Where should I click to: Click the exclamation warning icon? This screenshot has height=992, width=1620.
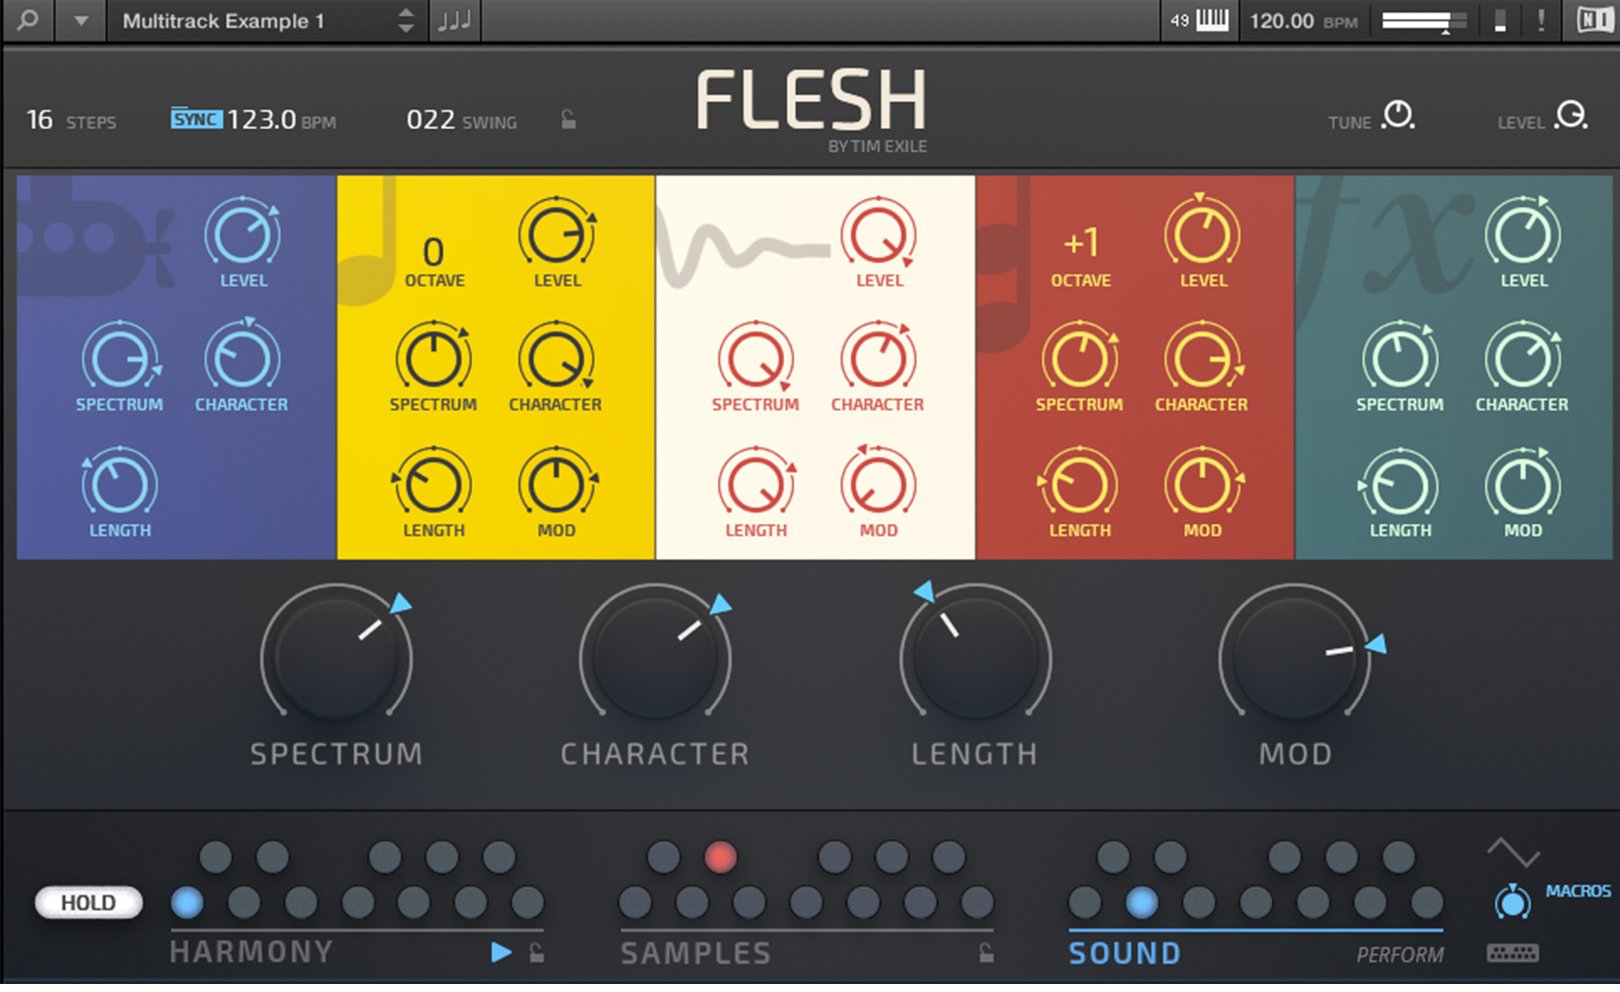[x=1541, y=21]
